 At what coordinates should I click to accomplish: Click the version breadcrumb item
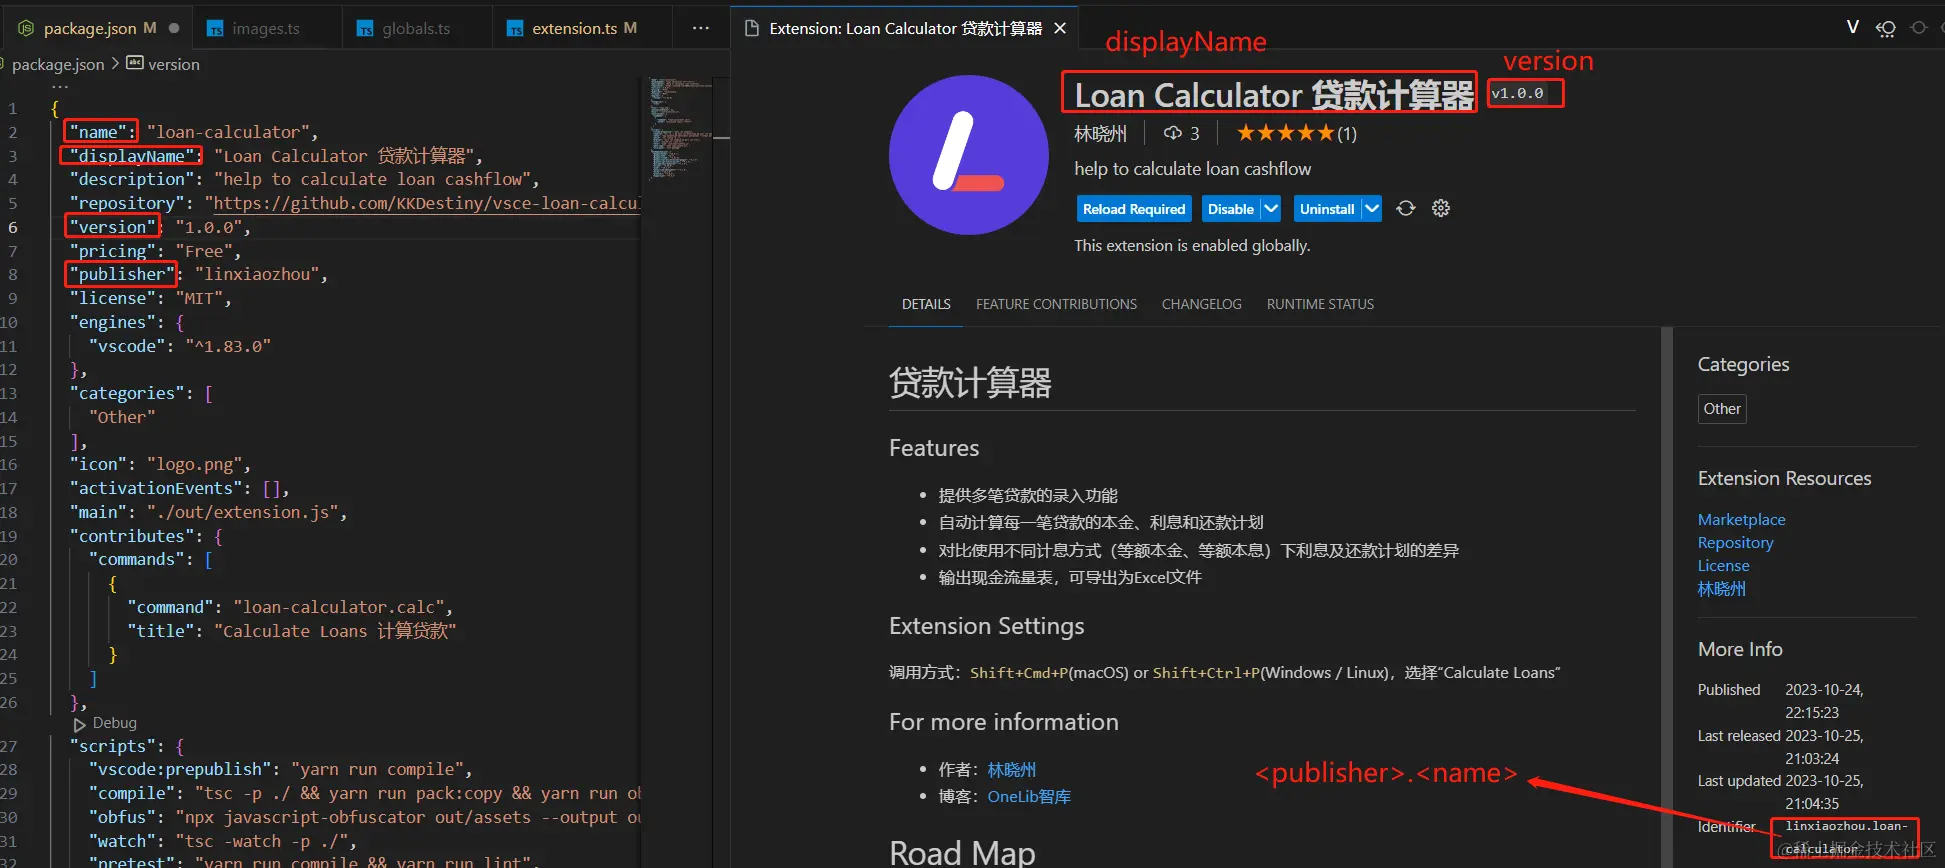[163, 64]
